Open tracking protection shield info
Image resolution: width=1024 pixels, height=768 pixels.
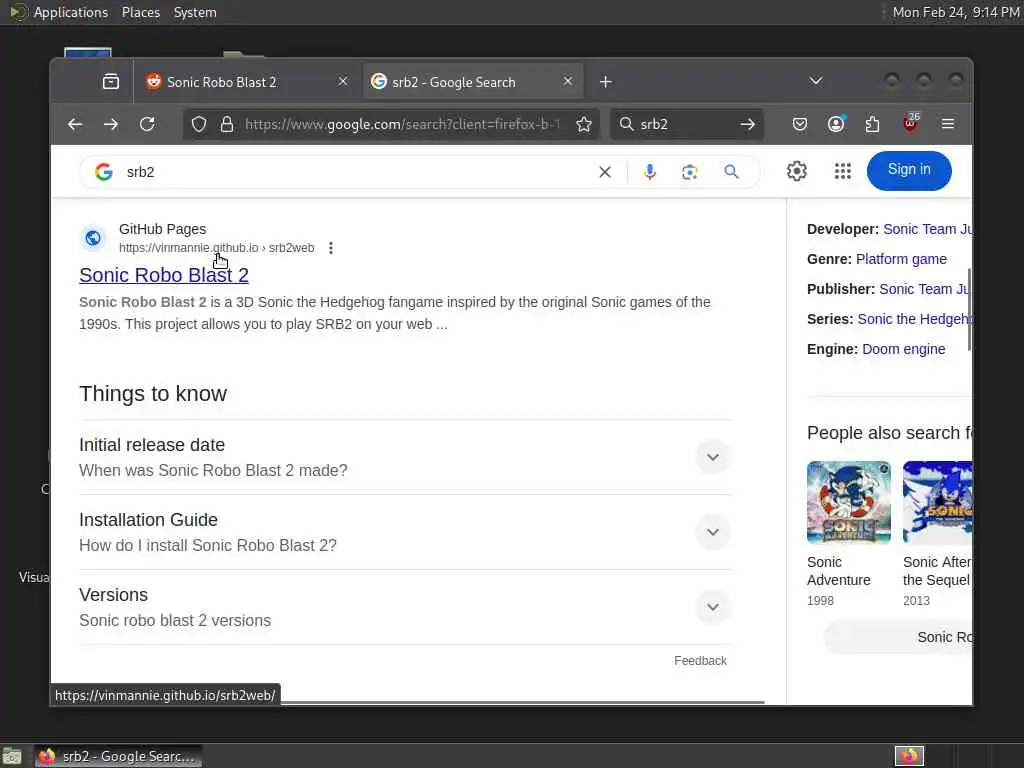199,124
